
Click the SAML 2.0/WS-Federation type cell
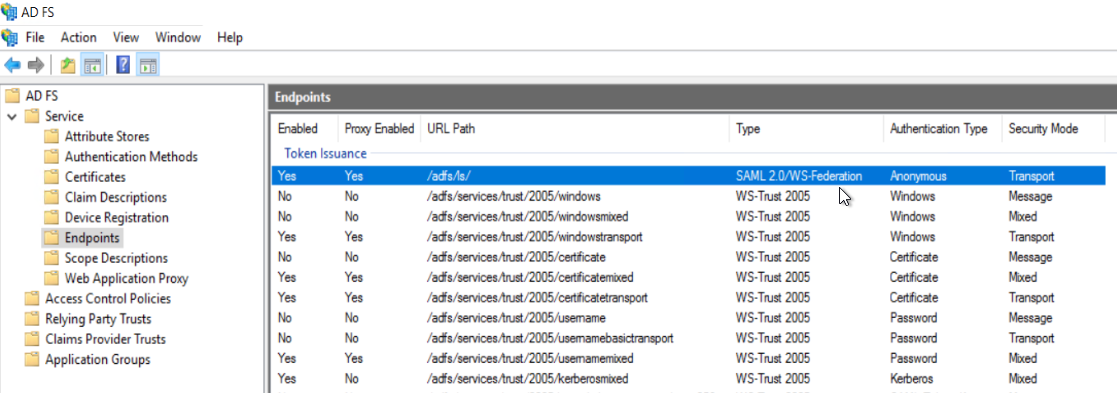pos(799,176)
